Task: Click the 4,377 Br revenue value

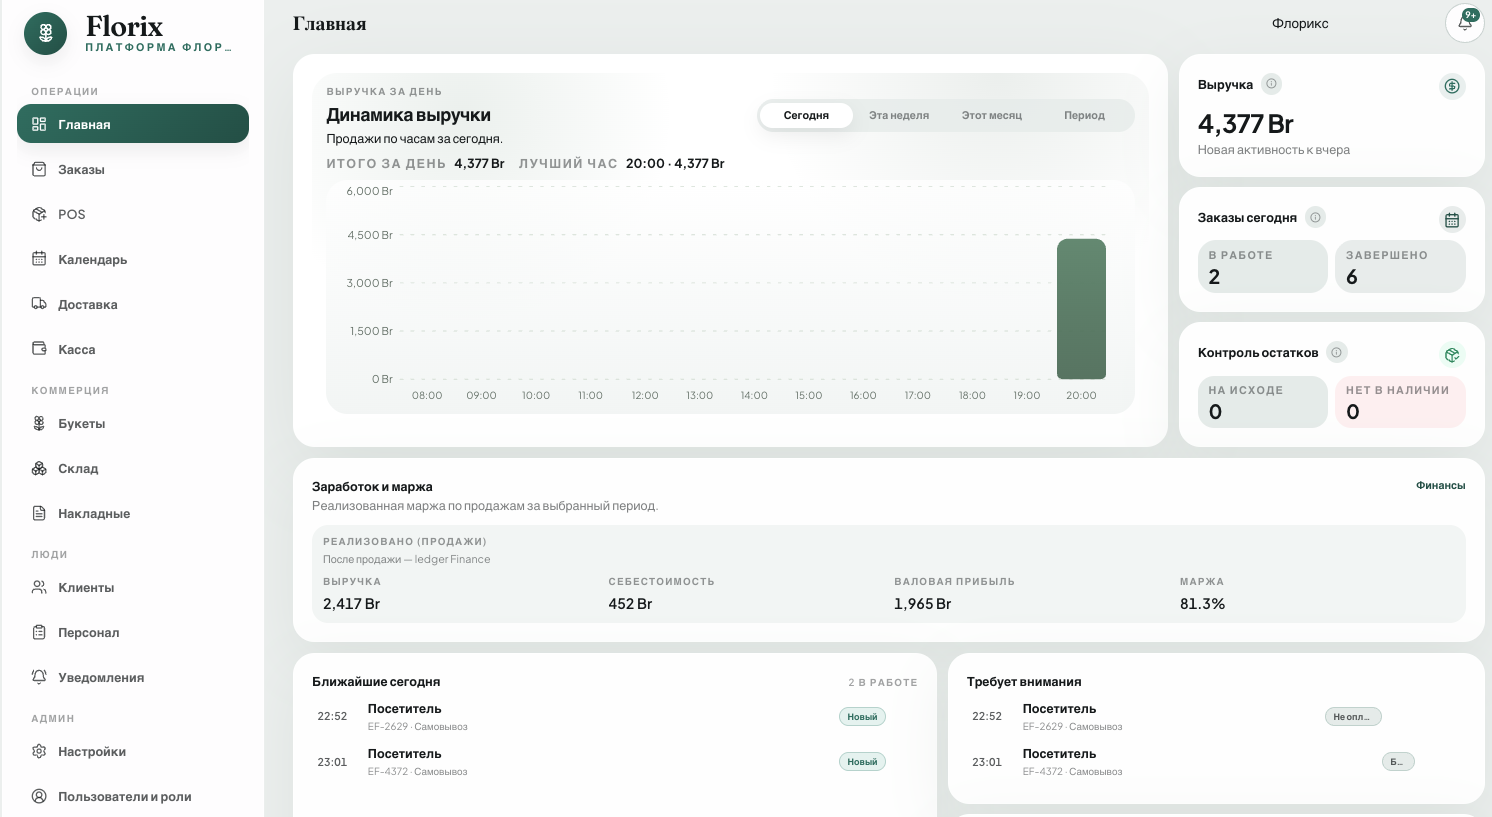Action: [x=1245, y=123]
